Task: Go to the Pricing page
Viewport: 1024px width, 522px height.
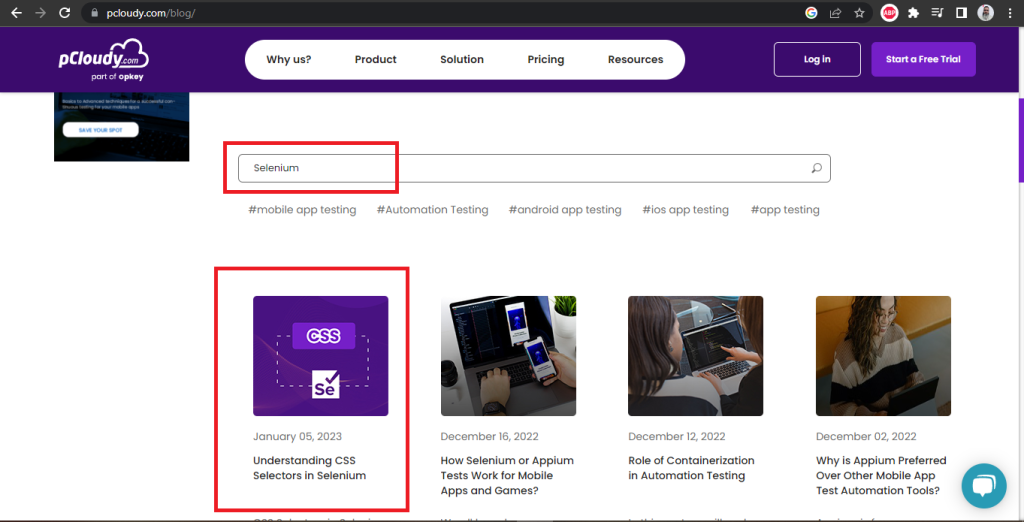Action: pyautogui.click(x=546, y=59)
